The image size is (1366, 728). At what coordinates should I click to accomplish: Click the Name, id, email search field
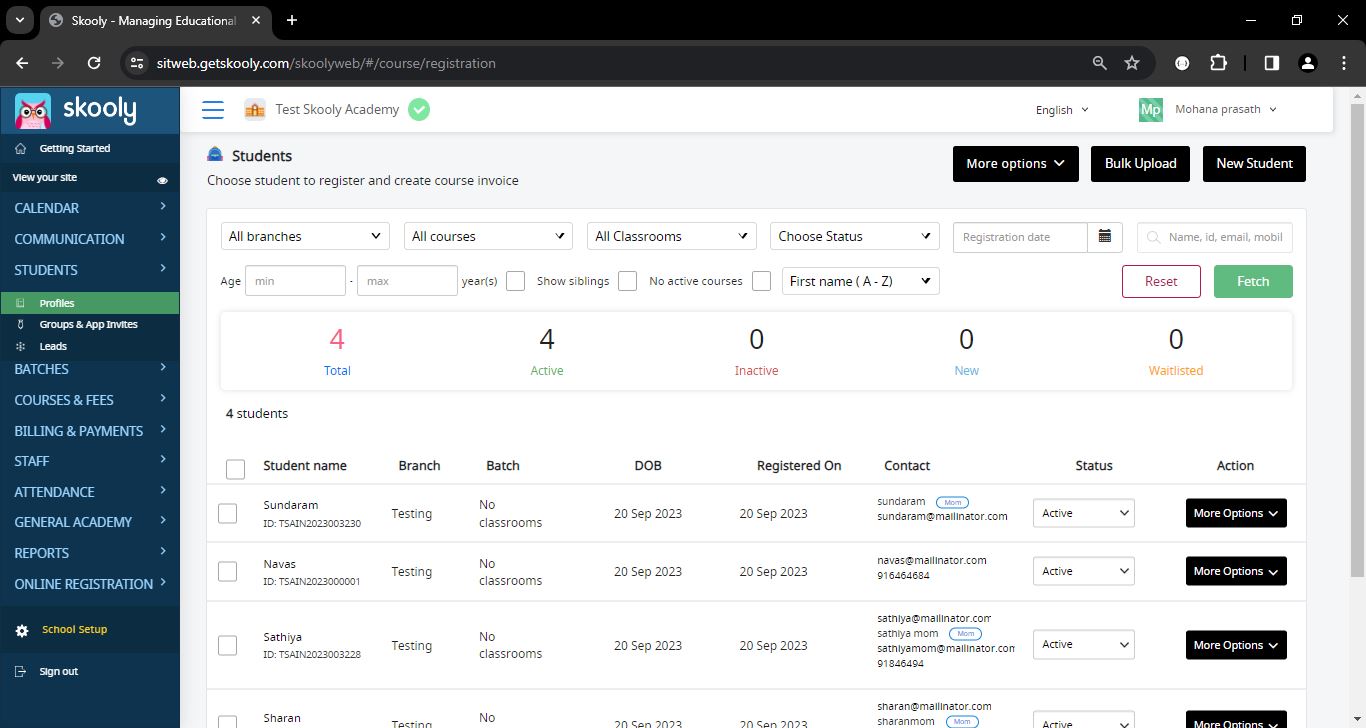point(1215,237)
